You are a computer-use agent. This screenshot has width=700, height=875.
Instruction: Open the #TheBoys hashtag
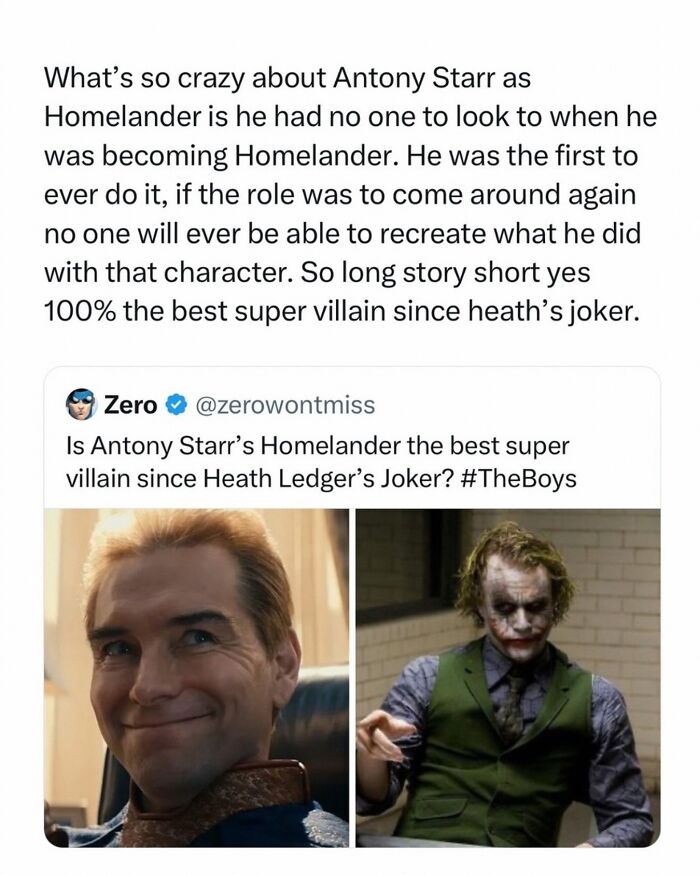520,479
